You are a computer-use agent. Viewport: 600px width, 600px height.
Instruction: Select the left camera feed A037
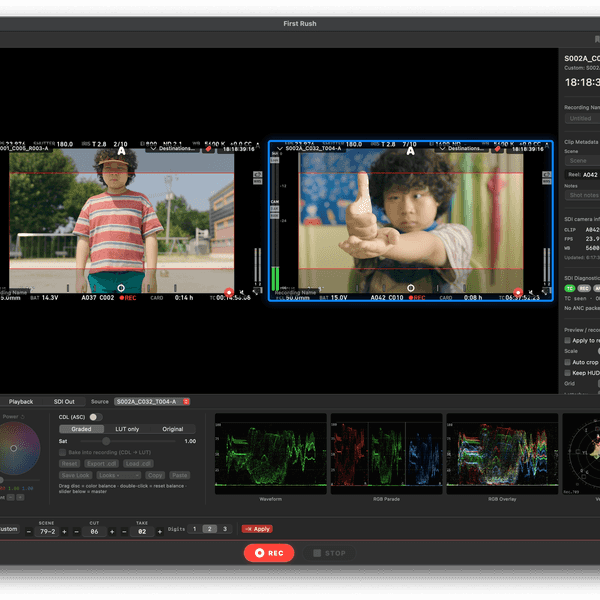click(x=122, y=221)
